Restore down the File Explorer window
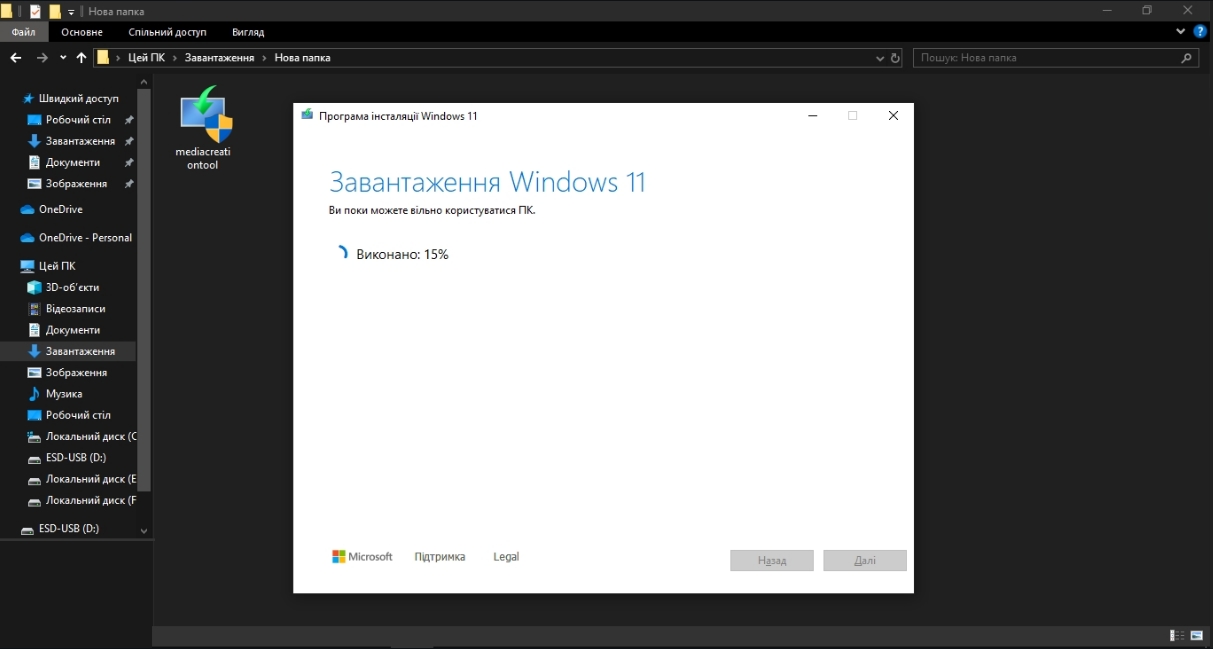This screenshot has width=1213, height=649. coord(1147,11)
